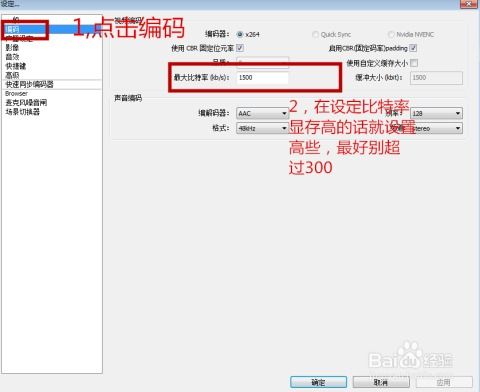Choose the Nvidia NVENC encoder option
This screenshot has width=480, height=392.
point(391,35)
